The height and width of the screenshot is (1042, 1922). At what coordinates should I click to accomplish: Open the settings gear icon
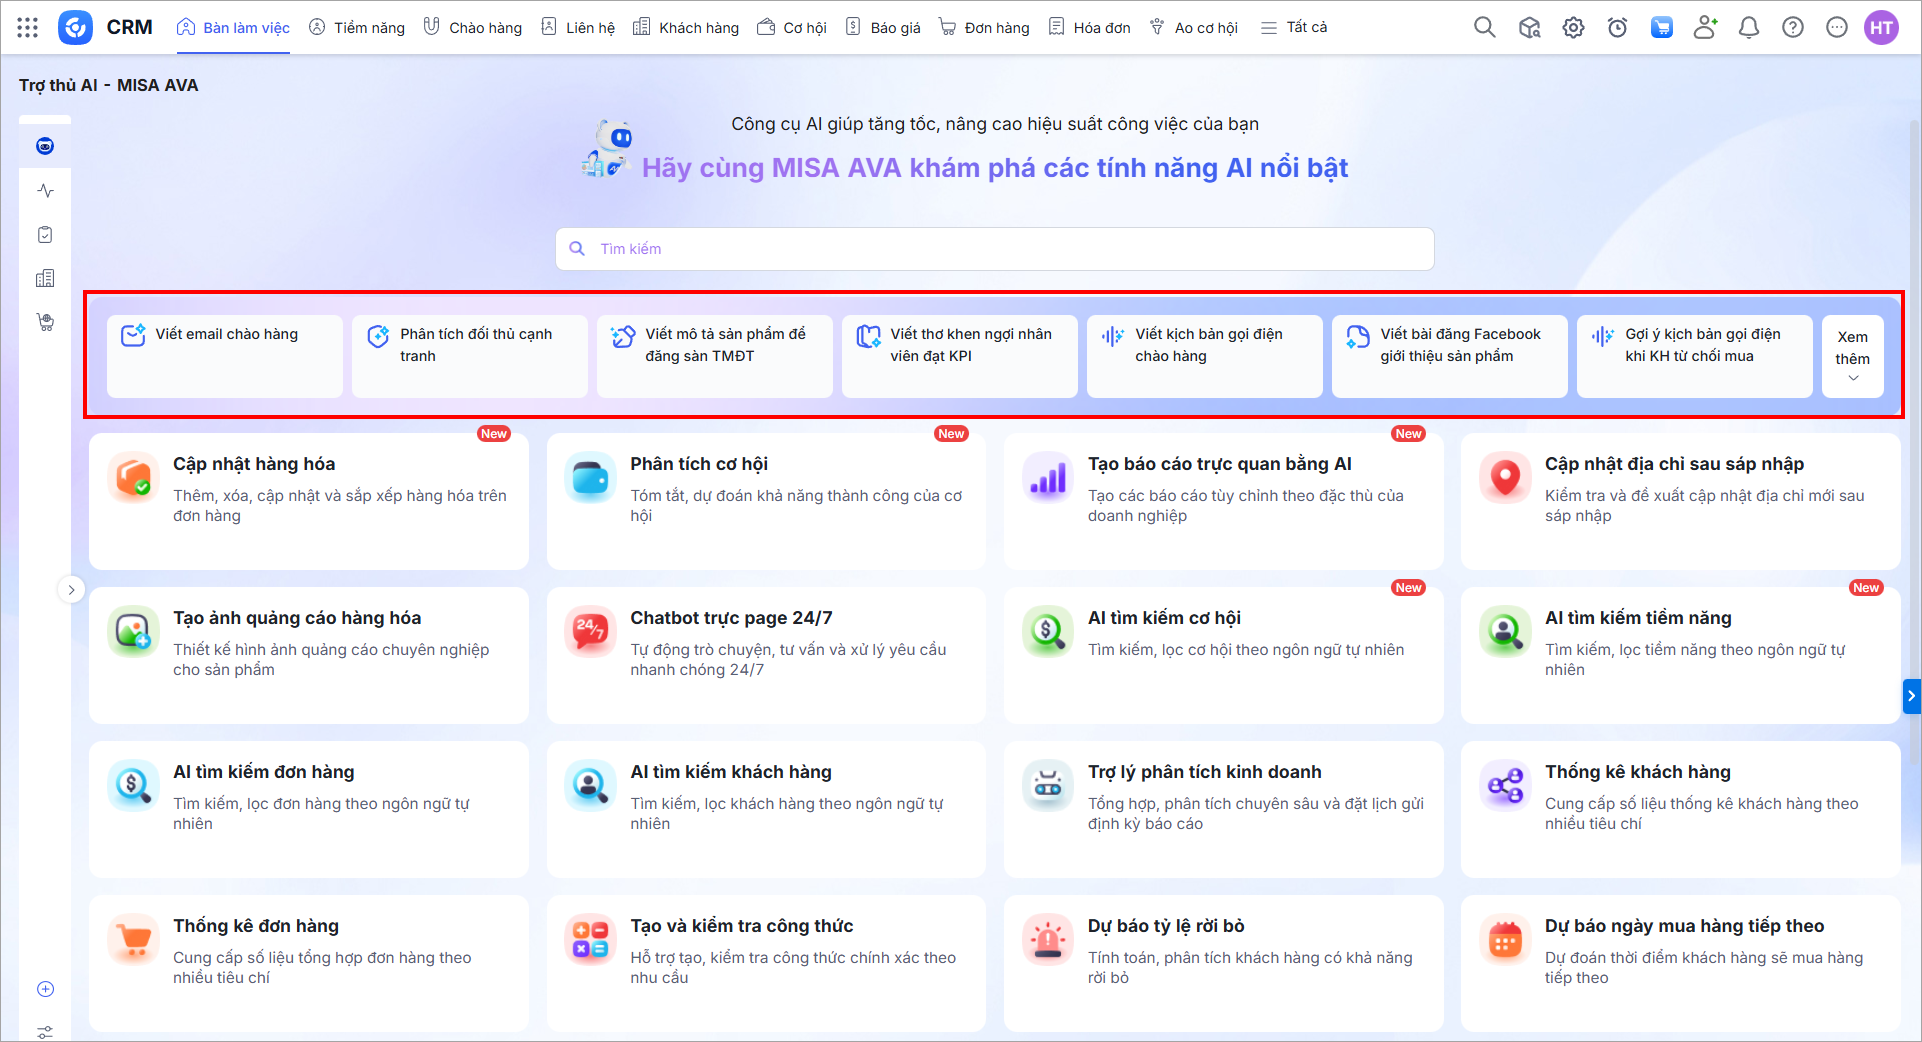[x=1573, y=28]
